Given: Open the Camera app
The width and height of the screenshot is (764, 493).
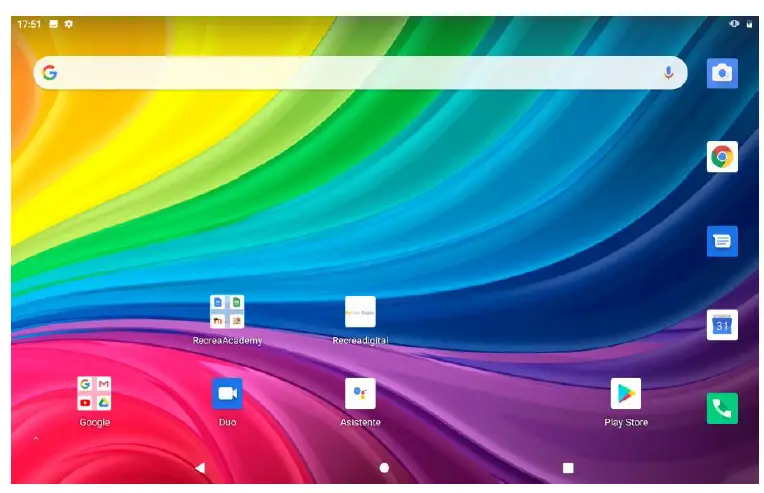Looking at the screenshot, I should 722,73.
